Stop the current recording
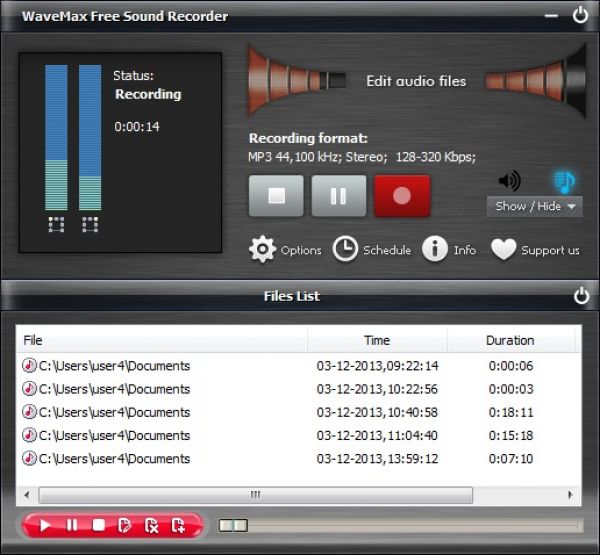Image resolution: width=600 pixels, height=555 pixels. click(276, 196)
